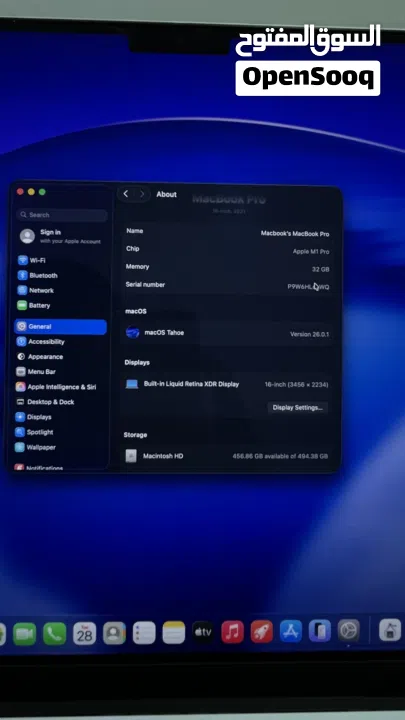Open Music app in the Dock
The height and width of the screenshot is (720, 405).
click(x=232, y=632)
